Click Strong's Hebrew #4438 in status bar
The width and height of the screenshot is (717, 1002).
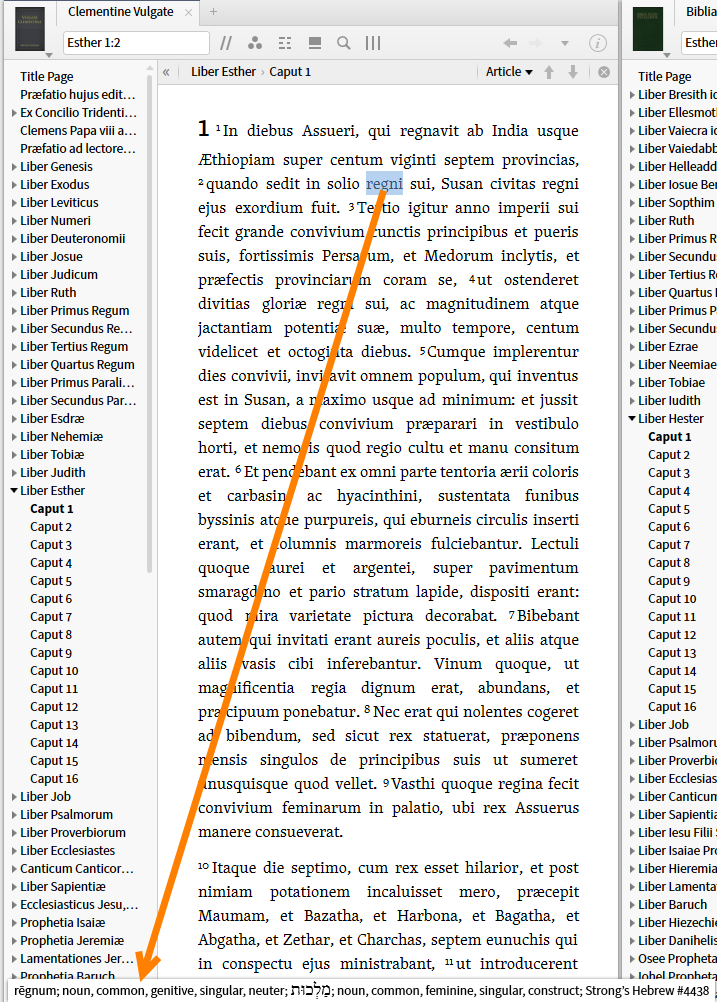(x=647, y=990)
